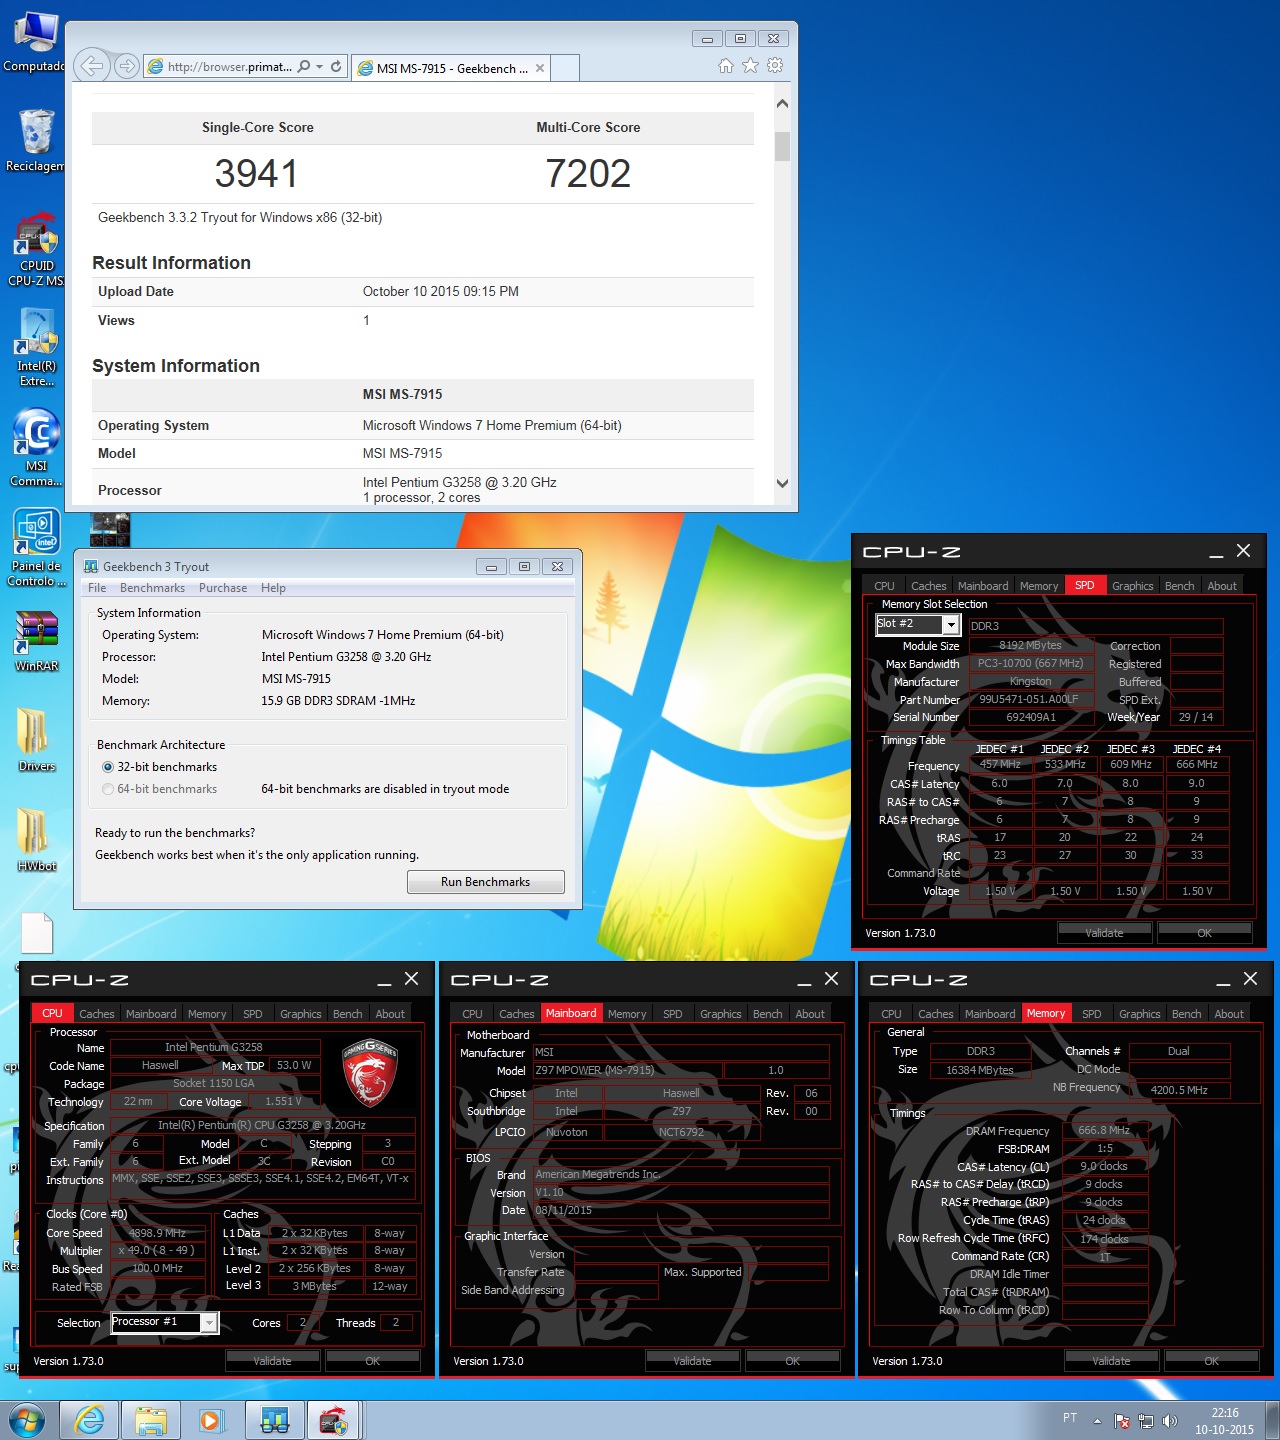Click the empty new tab button in browser

click(x=565, y=68)
